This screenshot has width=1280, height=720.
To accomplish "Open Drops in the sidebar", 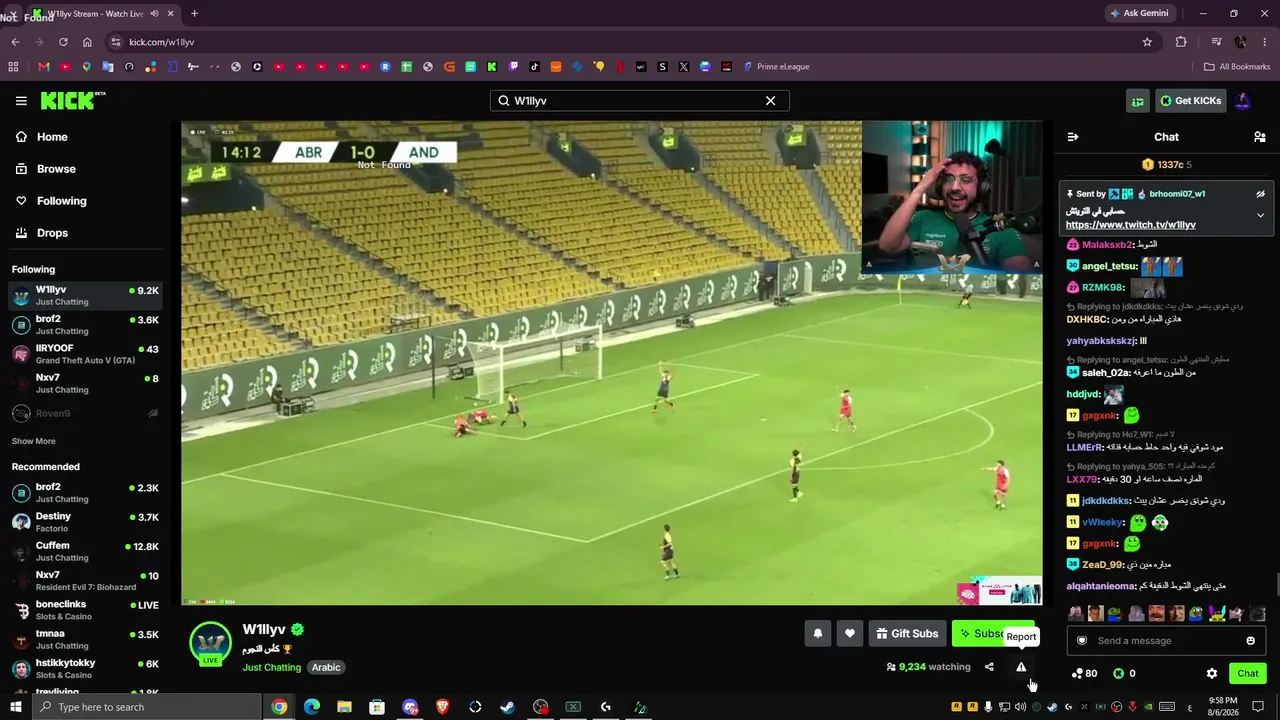I will [52, 233].
